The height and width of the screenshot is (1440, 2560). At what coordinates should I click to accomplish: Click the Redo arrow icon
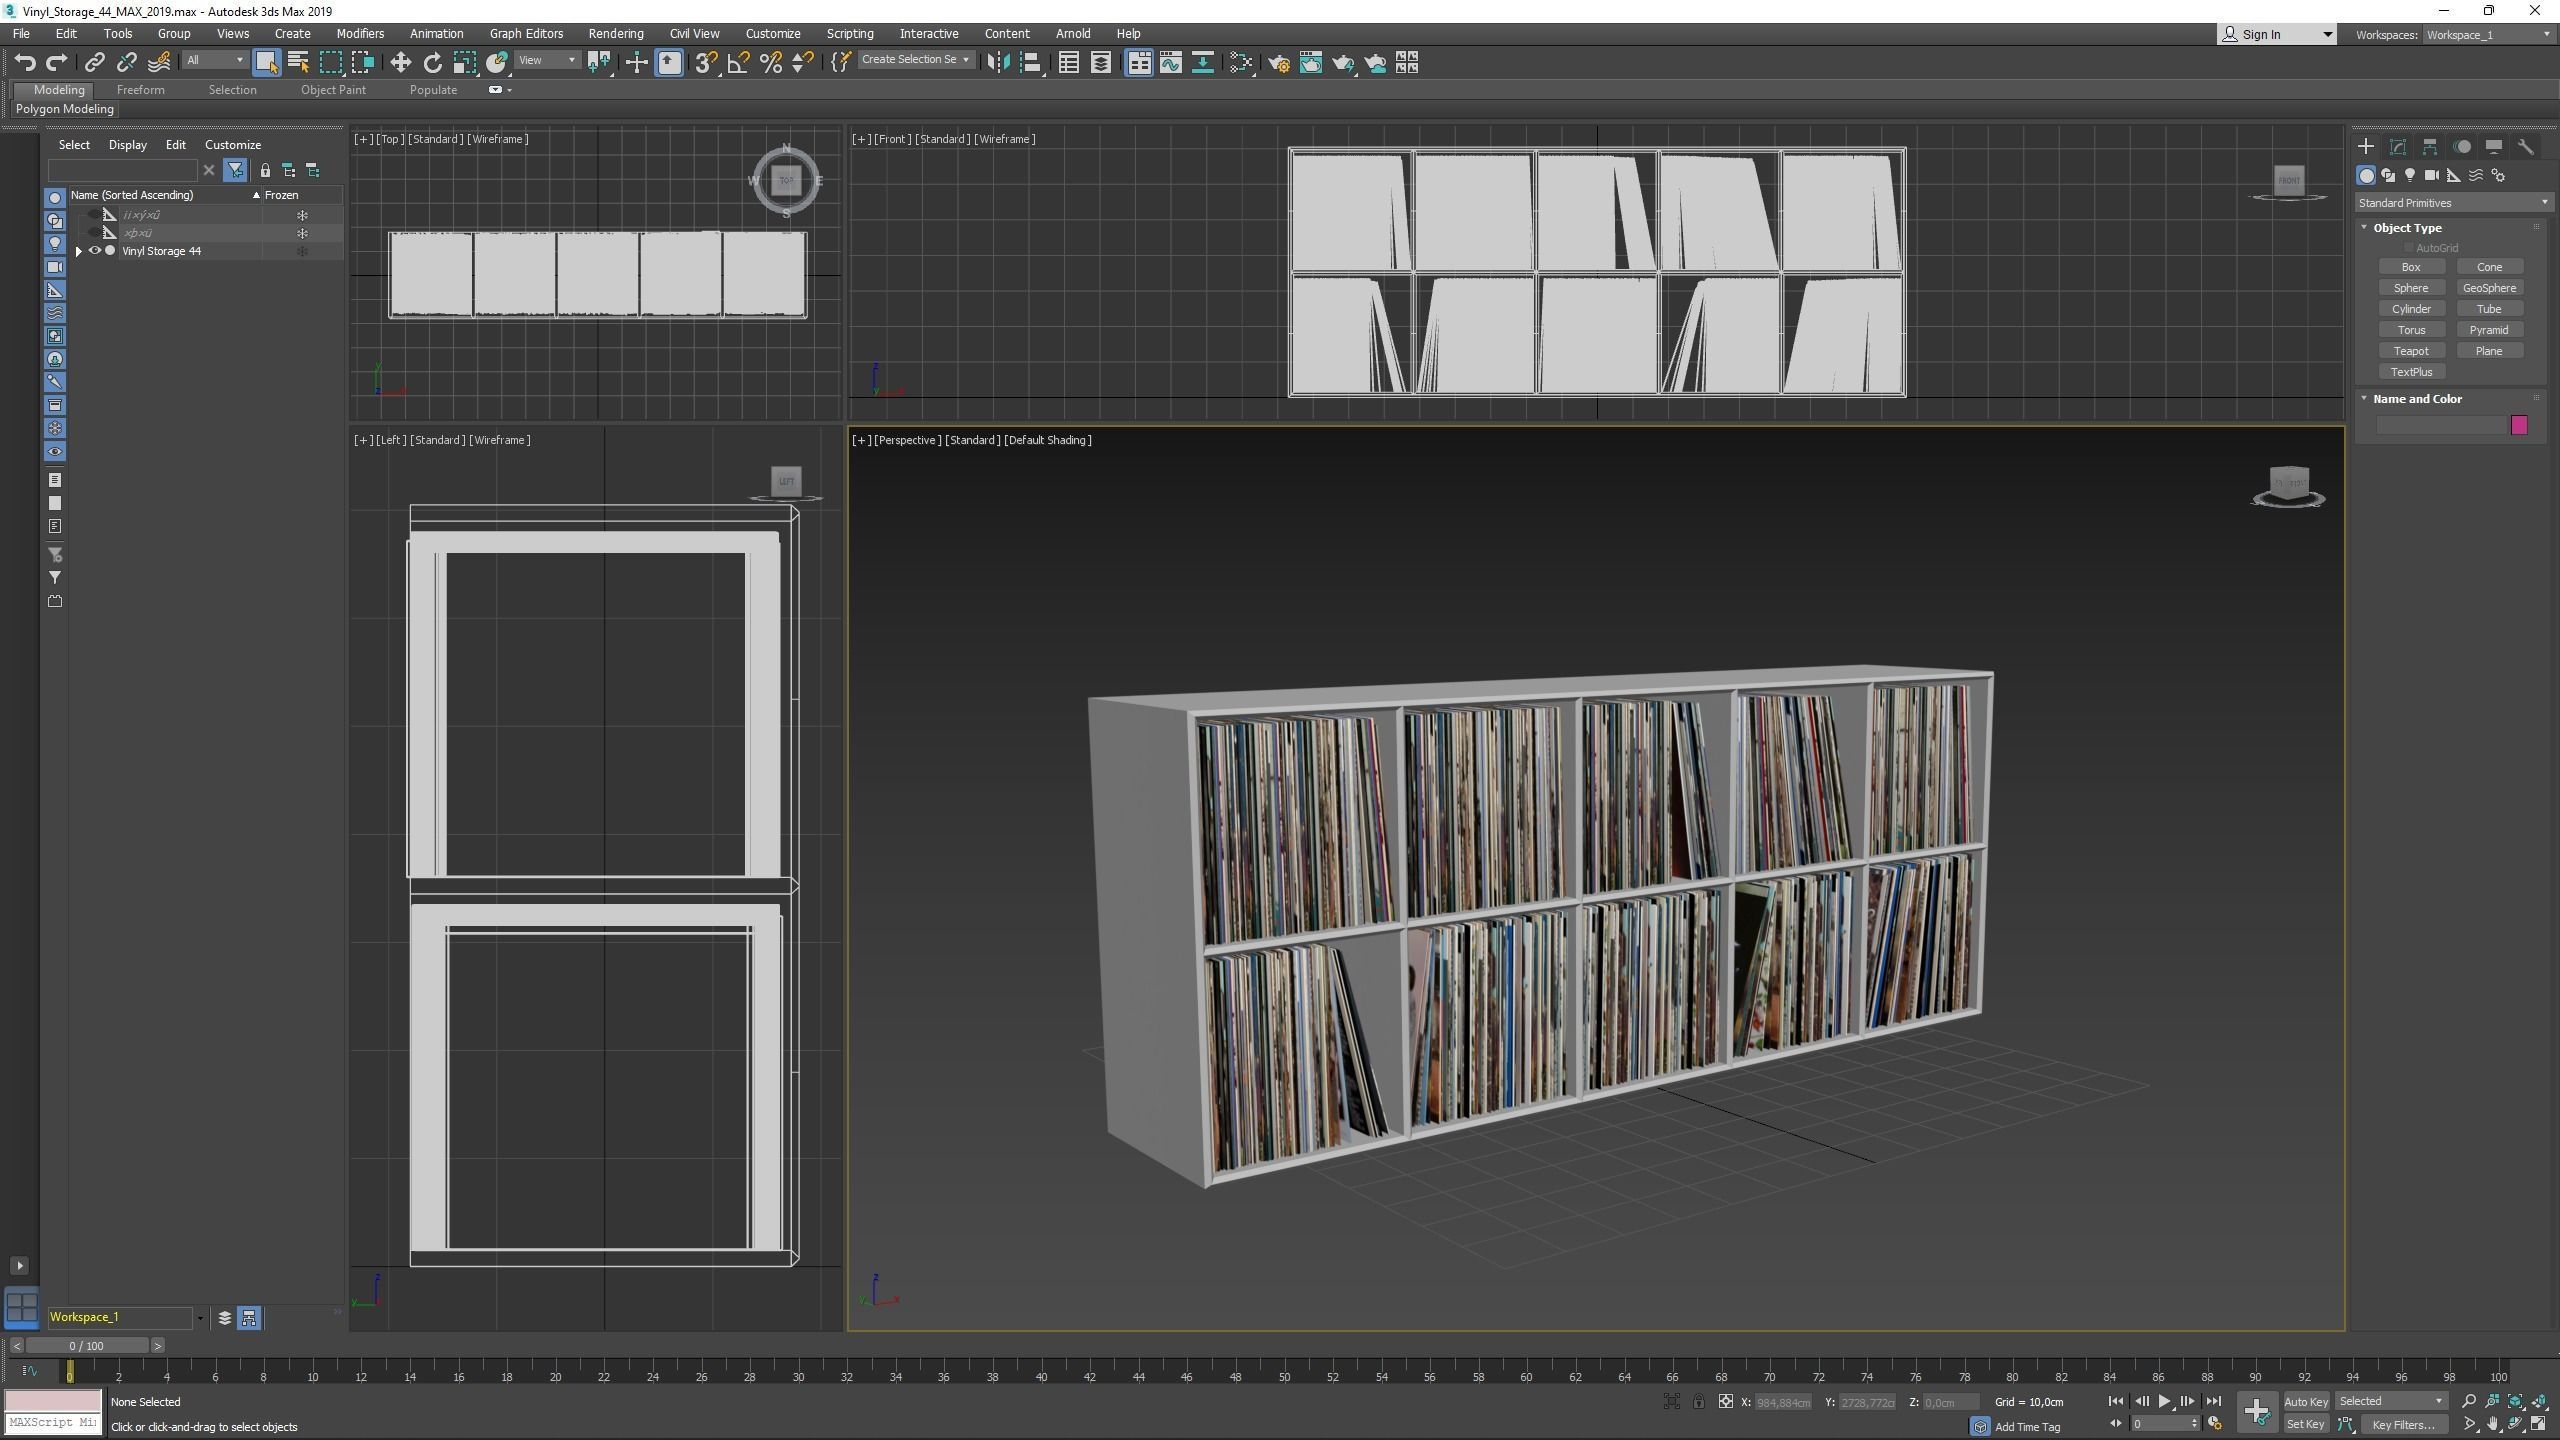[57, 63]
